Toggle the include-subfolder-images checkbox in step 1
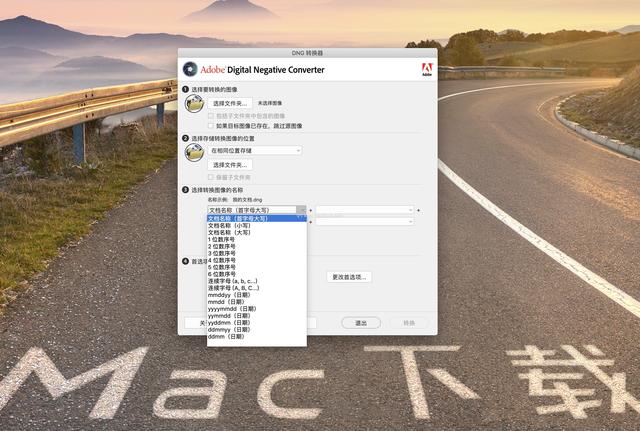Image resolution: width=640 pixels, height=431 pixels. click(211, 116)
